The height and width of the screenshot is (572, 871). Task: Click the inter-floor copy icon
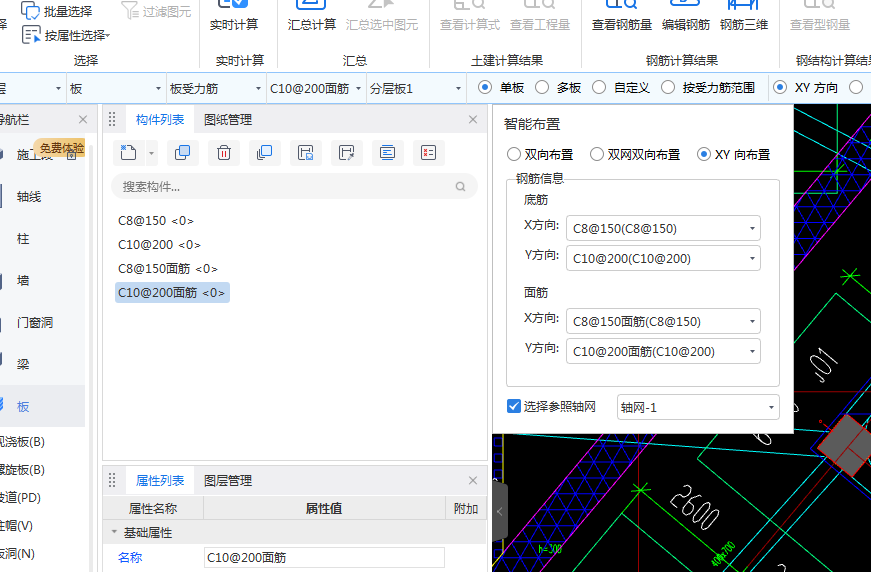click(x=264, y=153)
